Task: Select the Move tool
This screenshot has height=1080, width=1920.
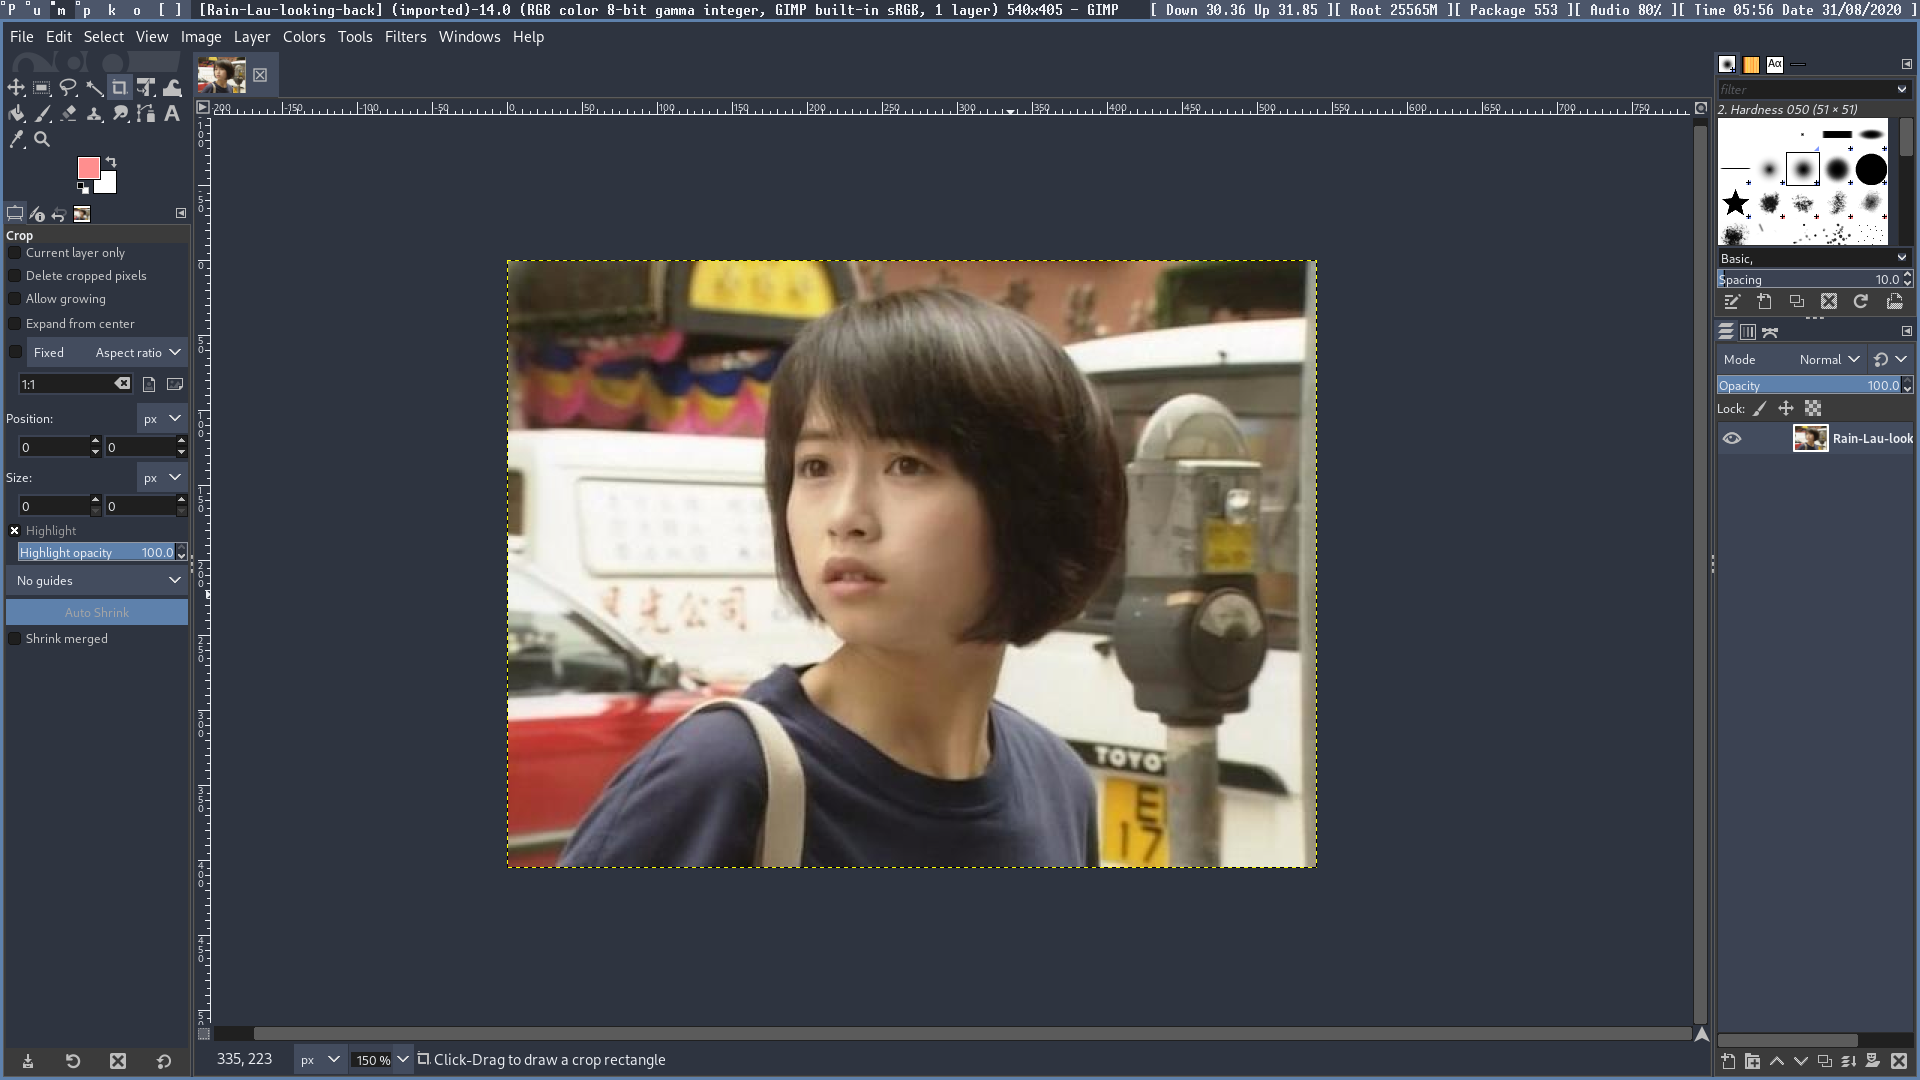Action: point(16,88)
